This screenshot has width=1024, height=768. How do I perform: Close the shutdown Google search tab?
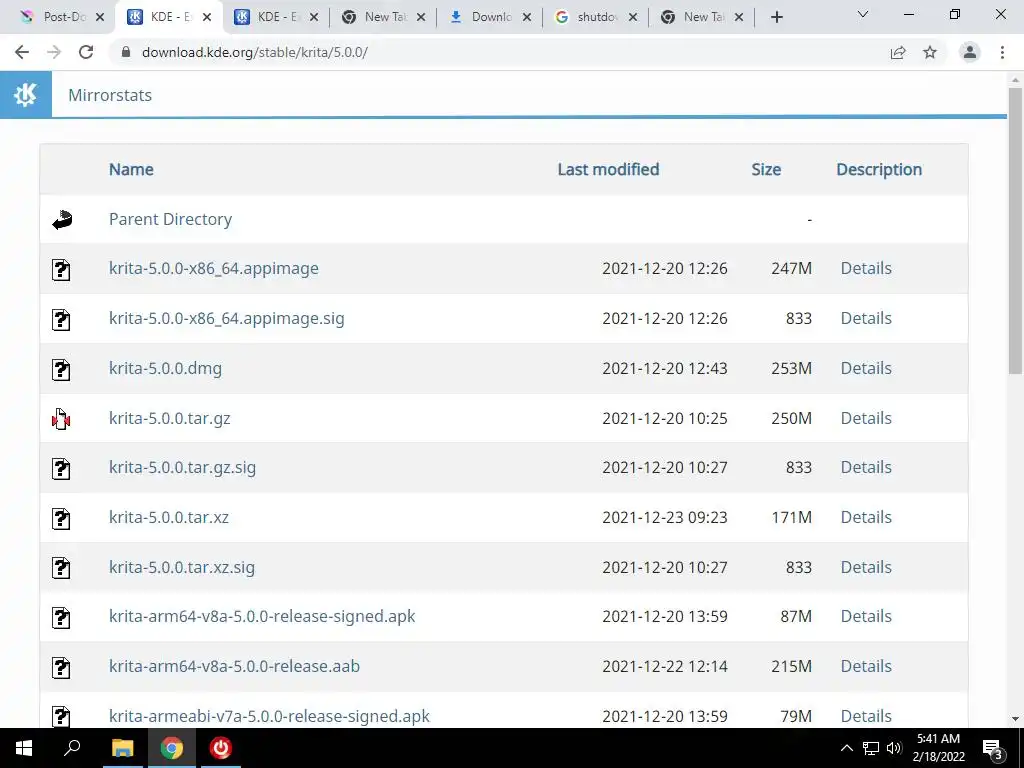click(x=633, y=17)
